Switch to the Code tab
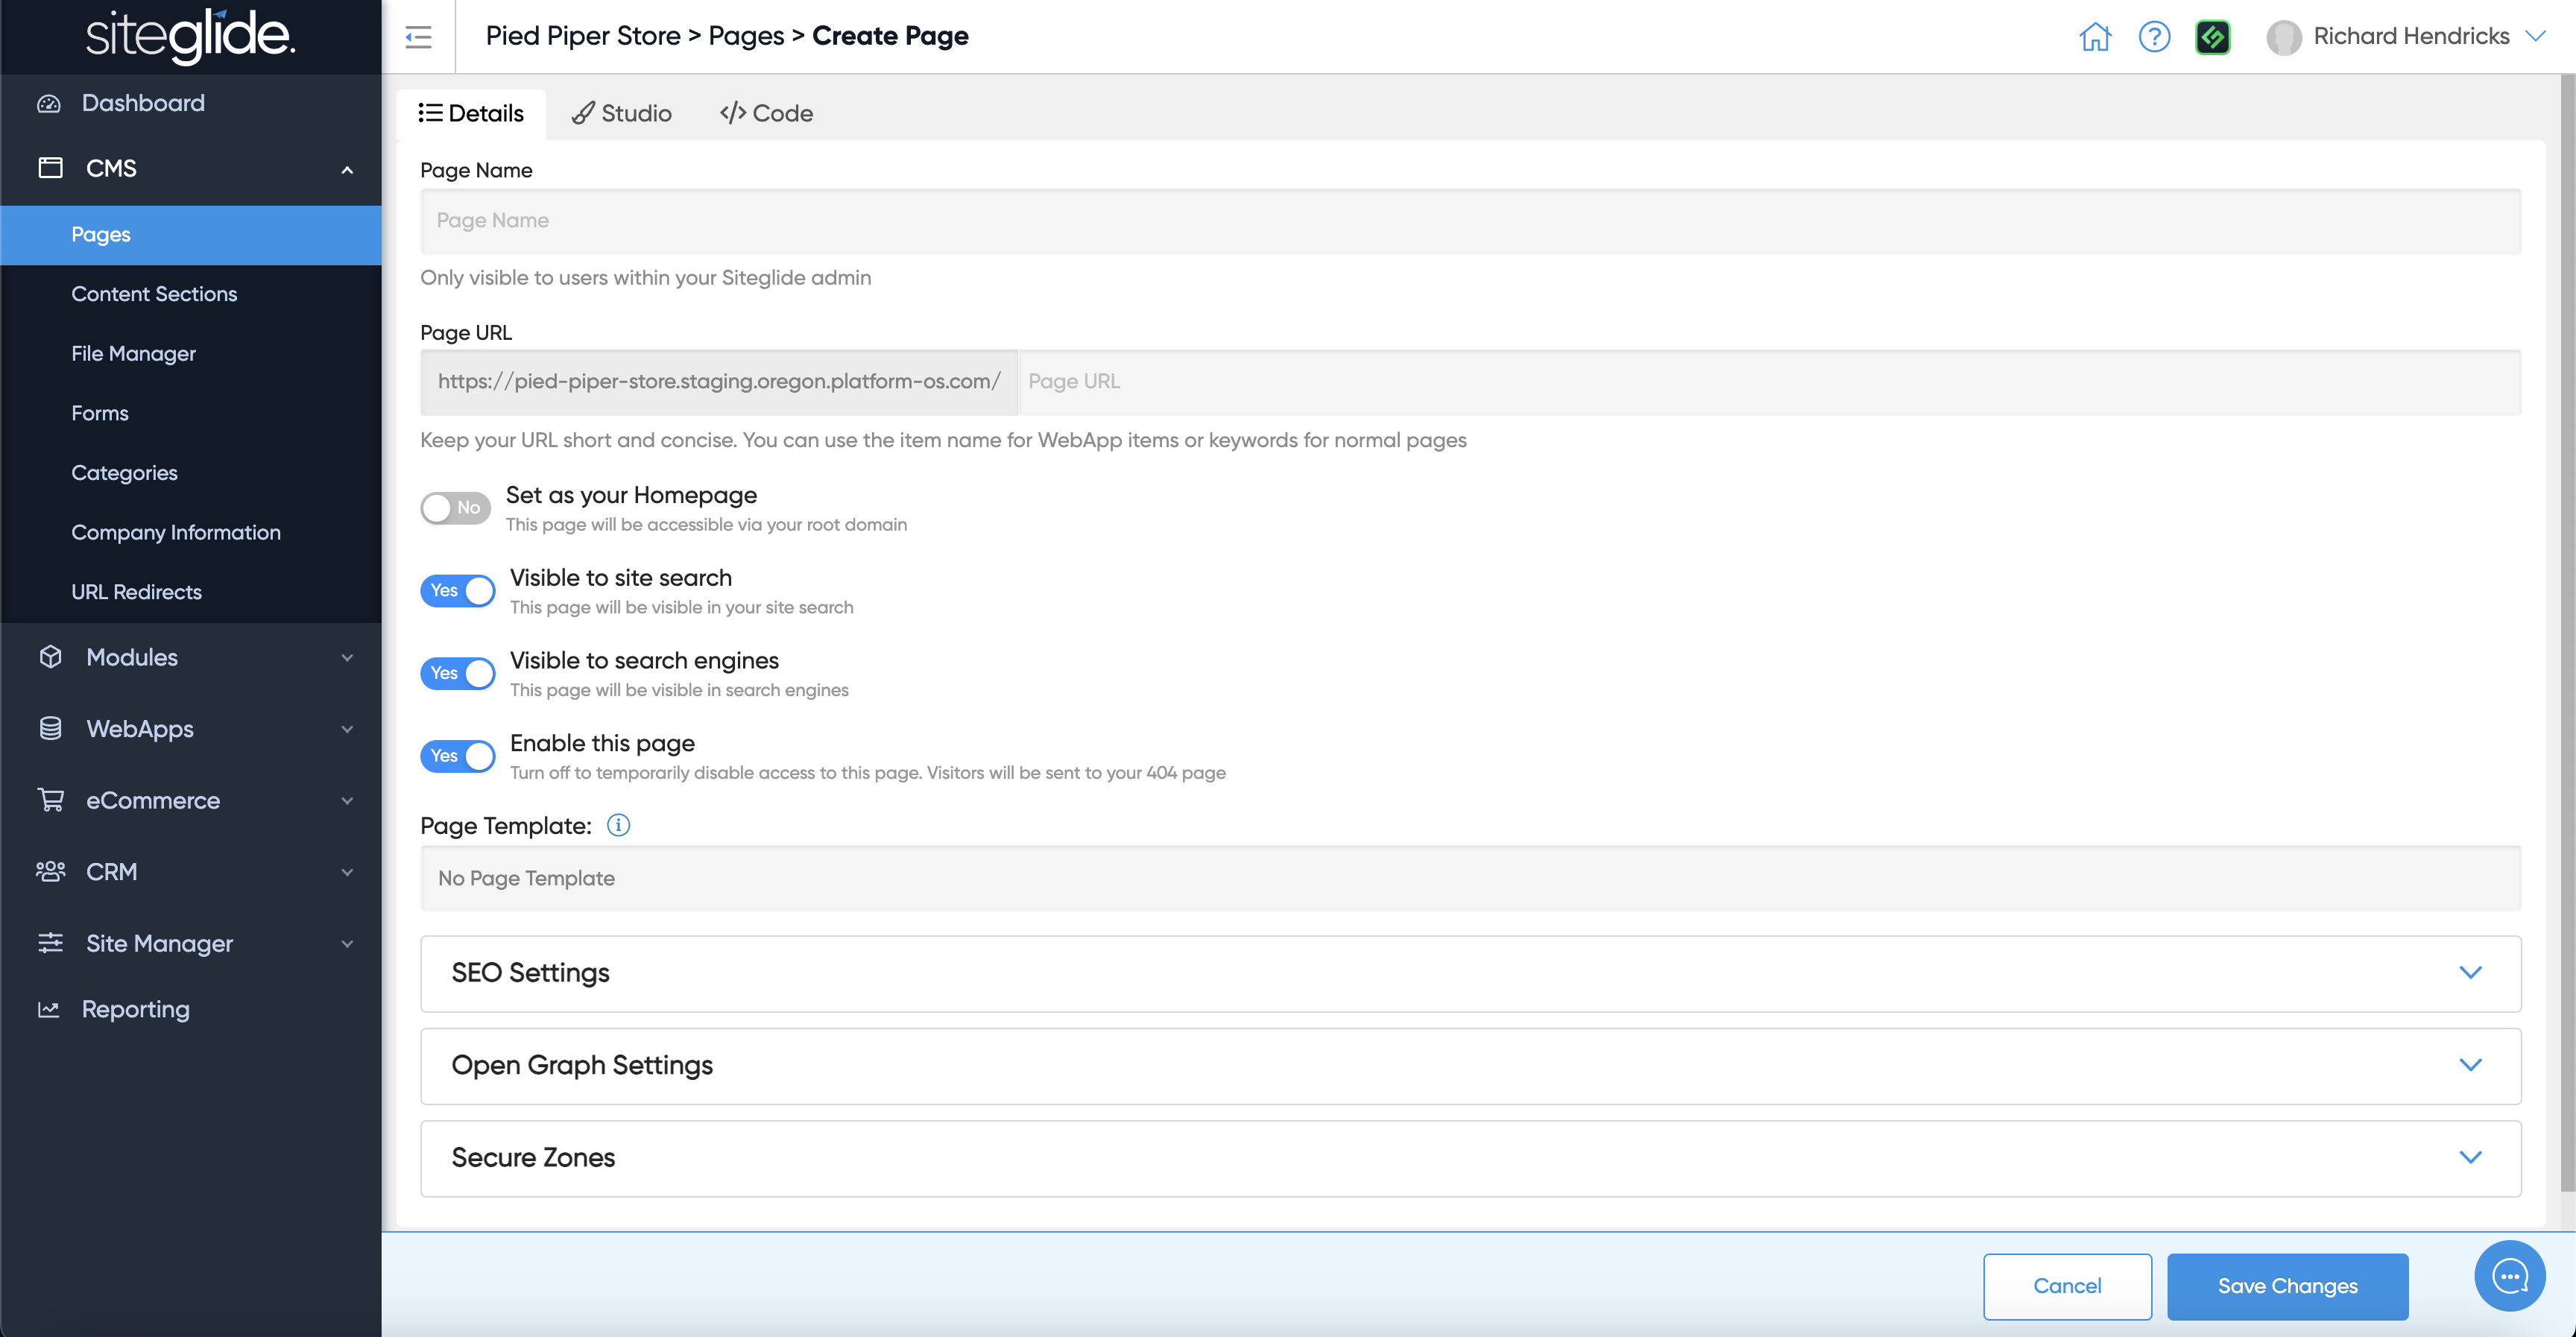 [767, 113]
